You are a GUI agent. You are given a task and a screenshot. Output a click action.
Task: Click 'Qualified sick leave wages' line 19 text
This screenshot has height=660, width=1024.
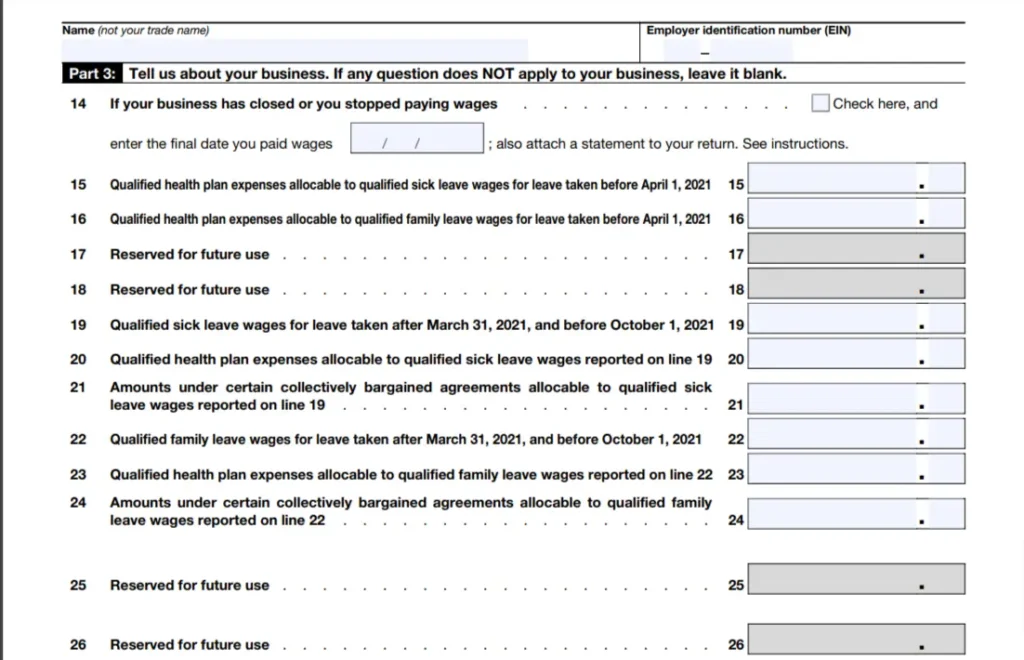pos(412,325)
